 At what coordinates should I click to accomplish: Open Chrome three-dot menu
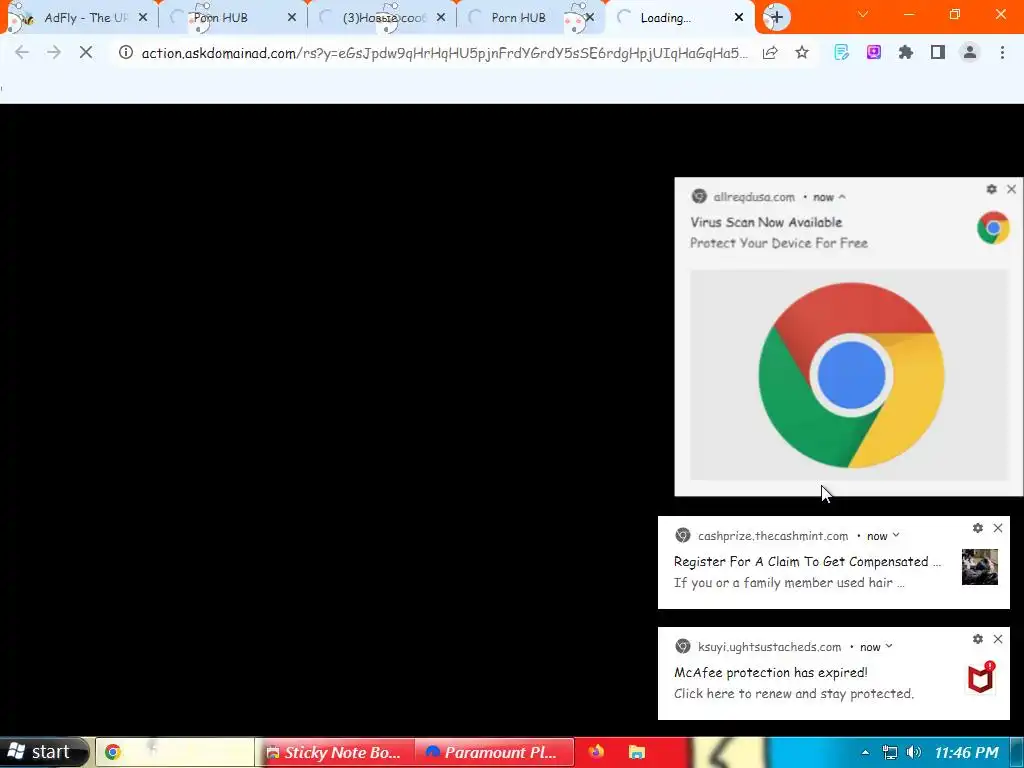click(1002, 52)
